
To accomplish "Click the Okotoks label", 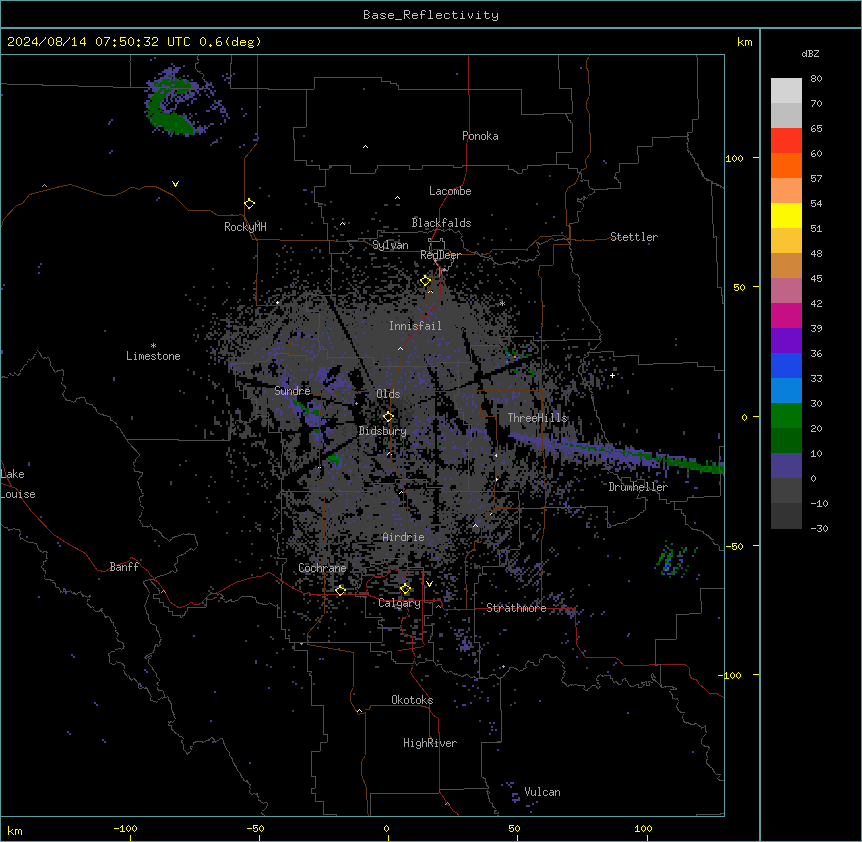I will (412, 700).
